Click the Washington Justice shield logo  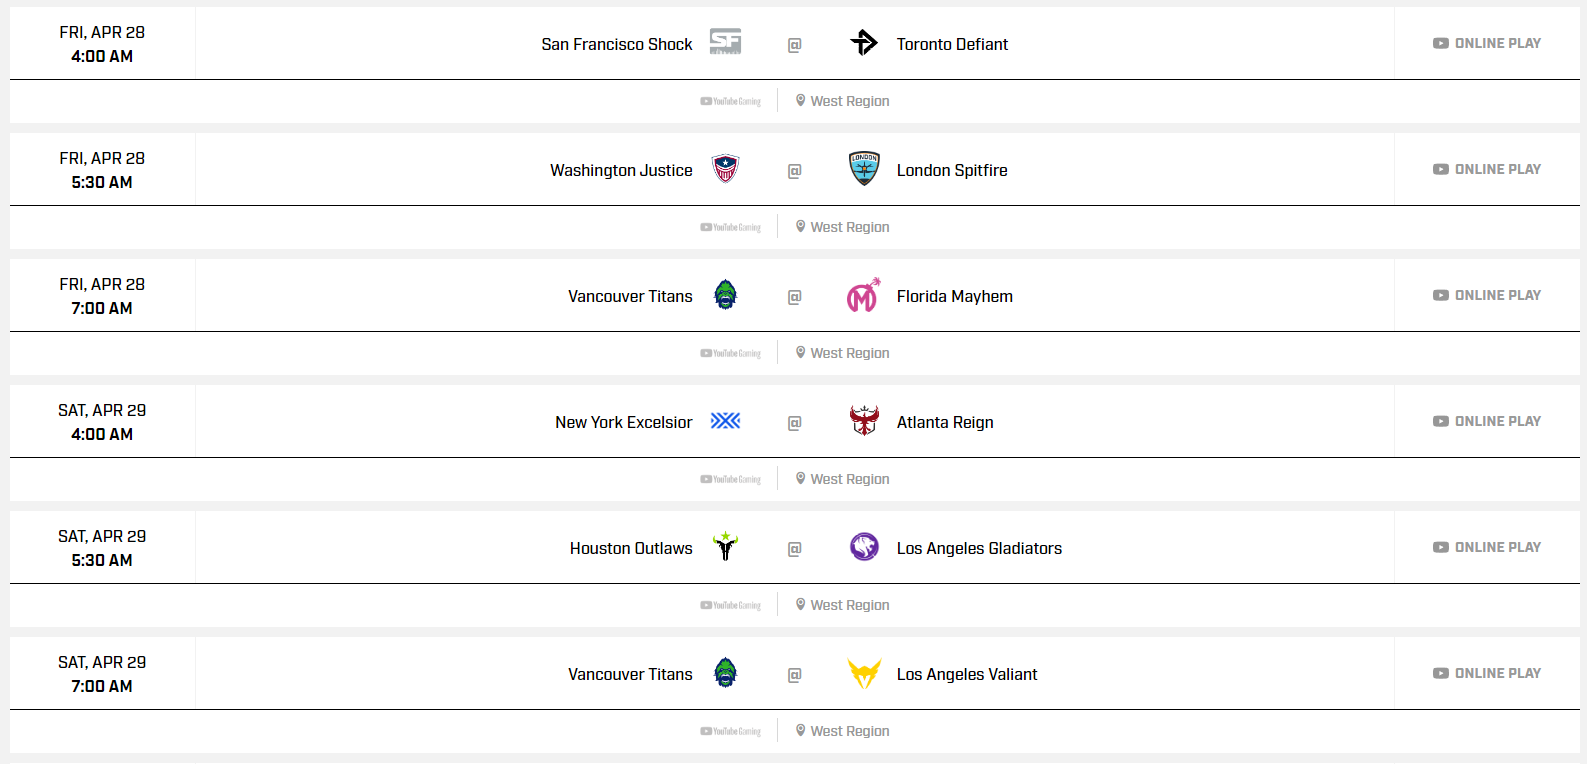pyautogui.click(x=725, y=169)
